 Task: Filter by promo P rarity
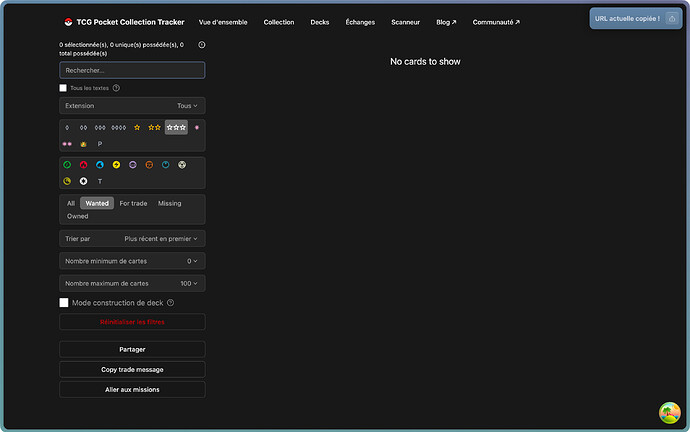tap(100, 144)
